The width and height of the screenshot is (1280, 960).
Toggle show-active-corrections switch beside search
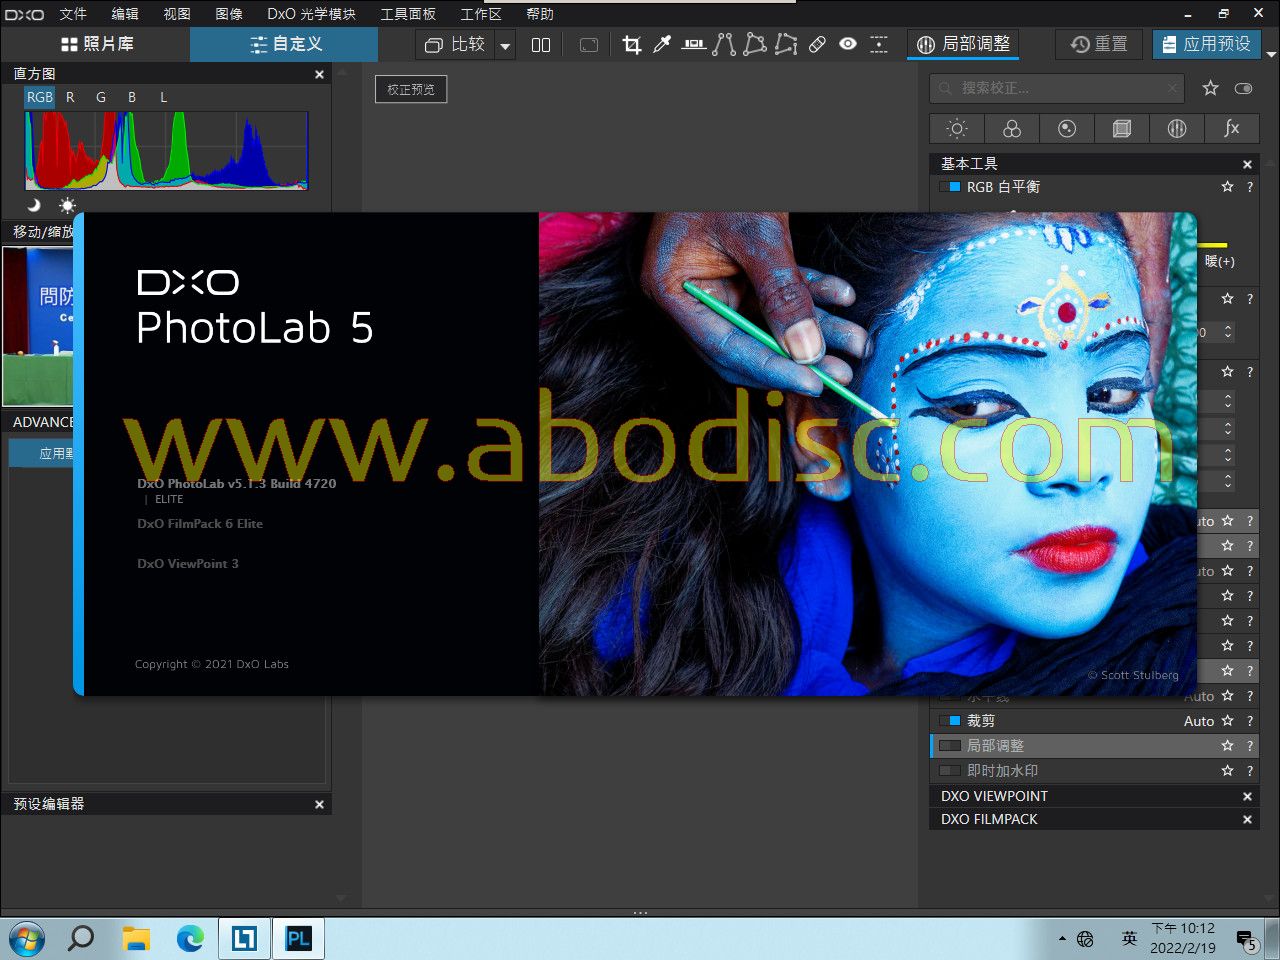click(1243, 88)
